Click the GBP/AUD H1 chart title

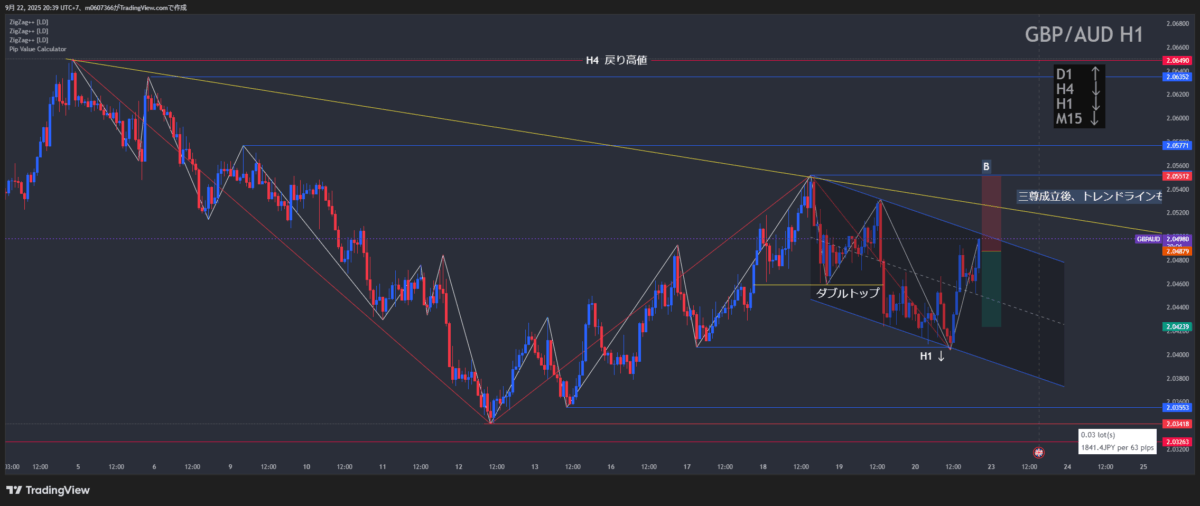(1084, 34)
